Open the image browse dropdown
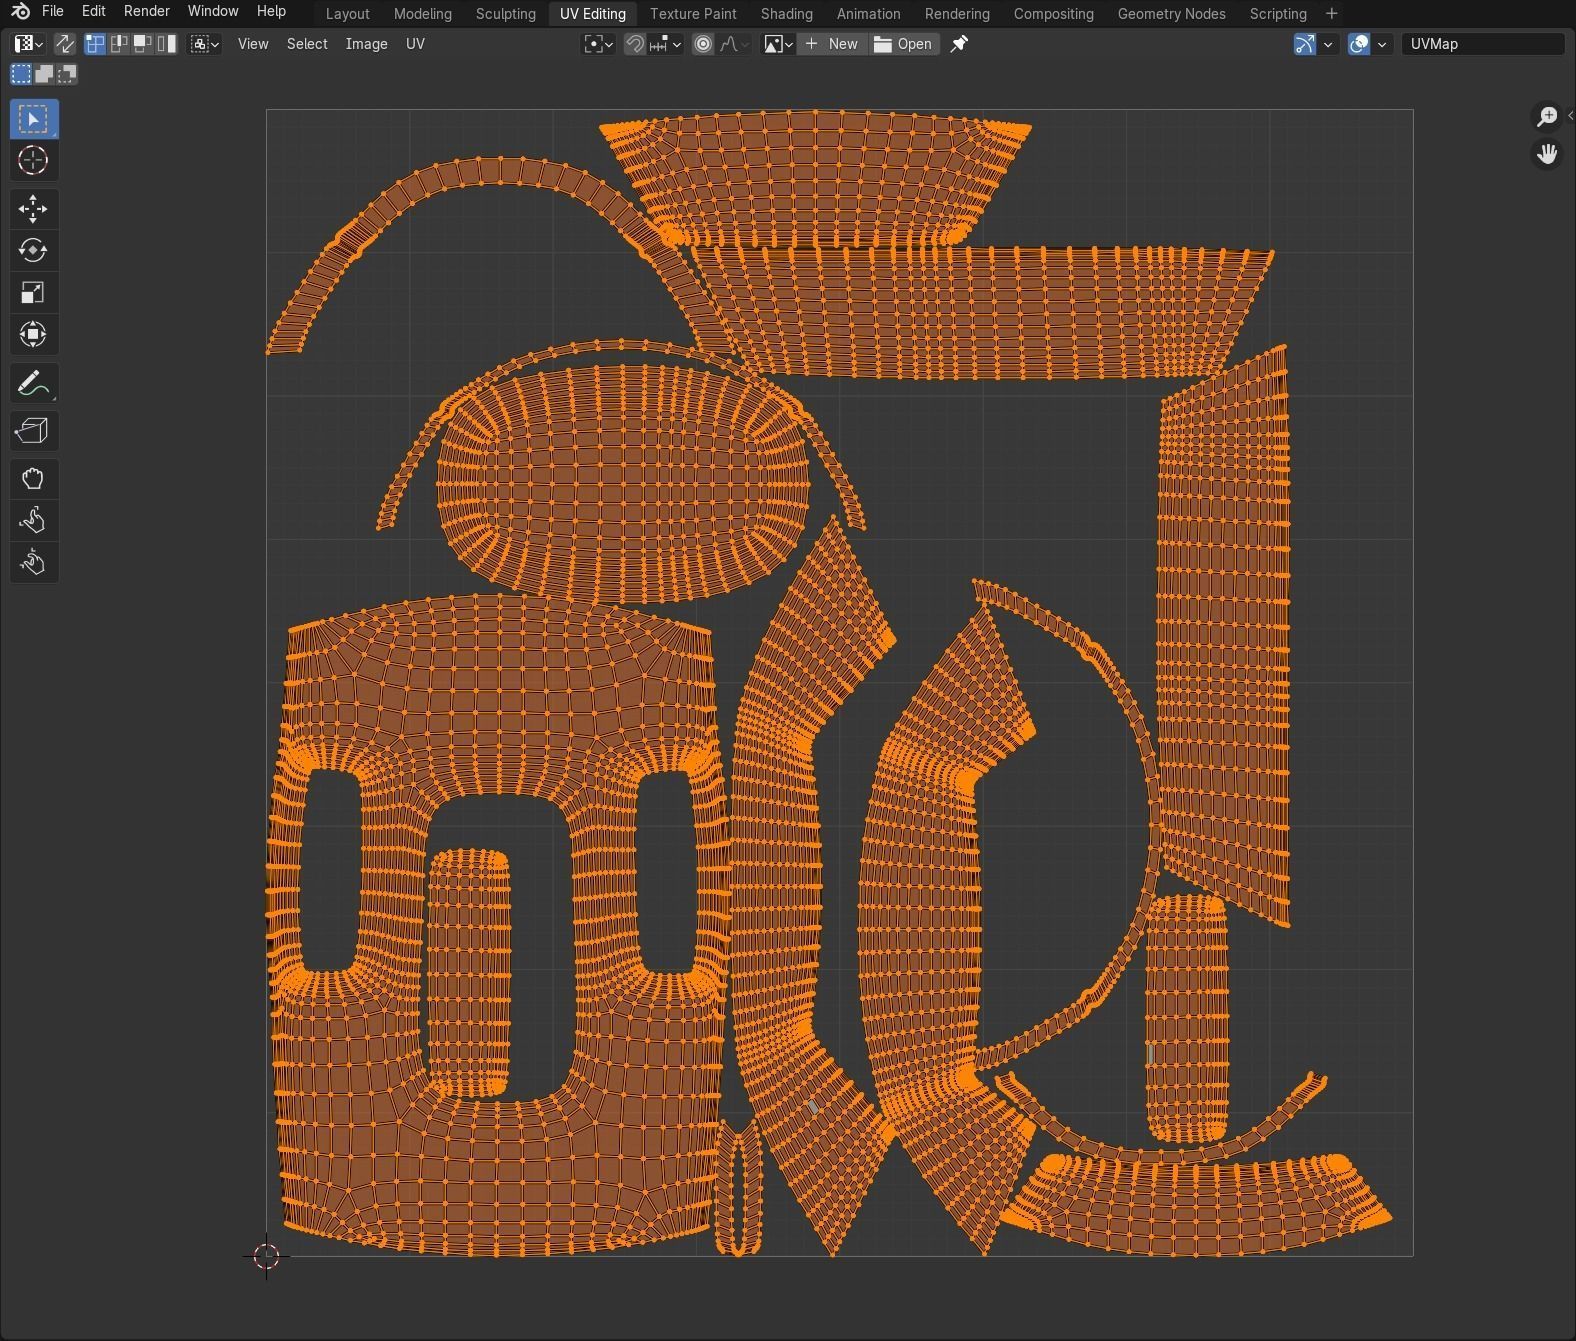The height and width of the screenshot is (1341, 1576). (778, 44)
